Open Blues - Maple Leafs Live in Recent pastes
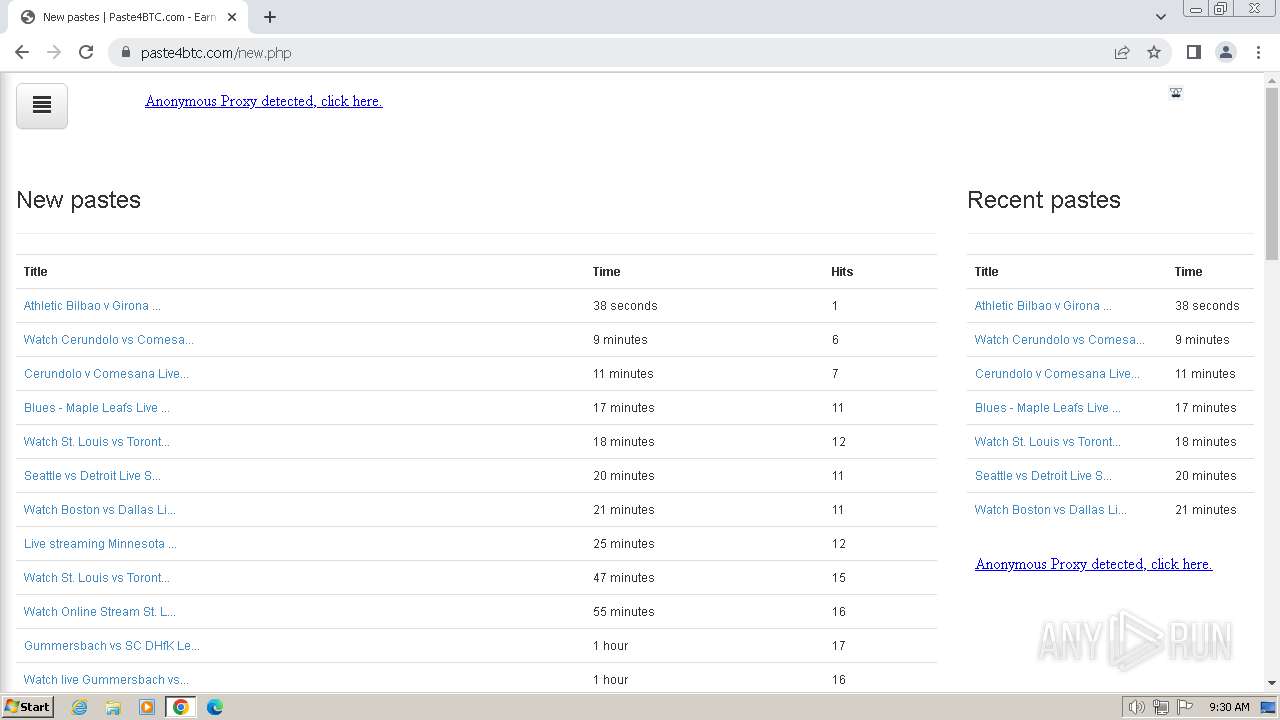Screen dimensions: 1280x720 (x=1048, y=408)
